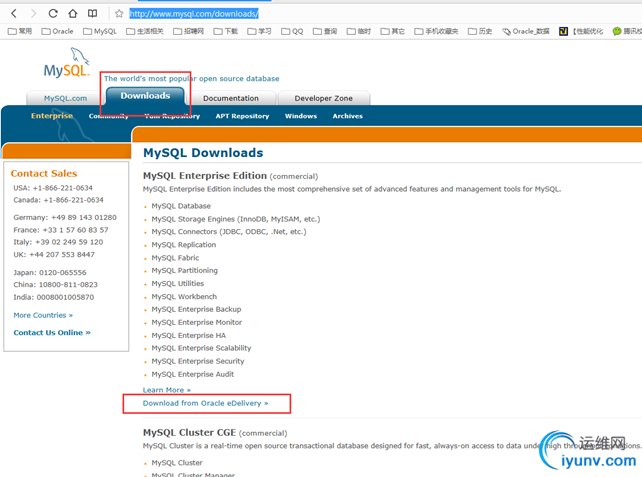Open the 临时 bookmarks folder
This screenshot has width=642, height=477.
359,31
